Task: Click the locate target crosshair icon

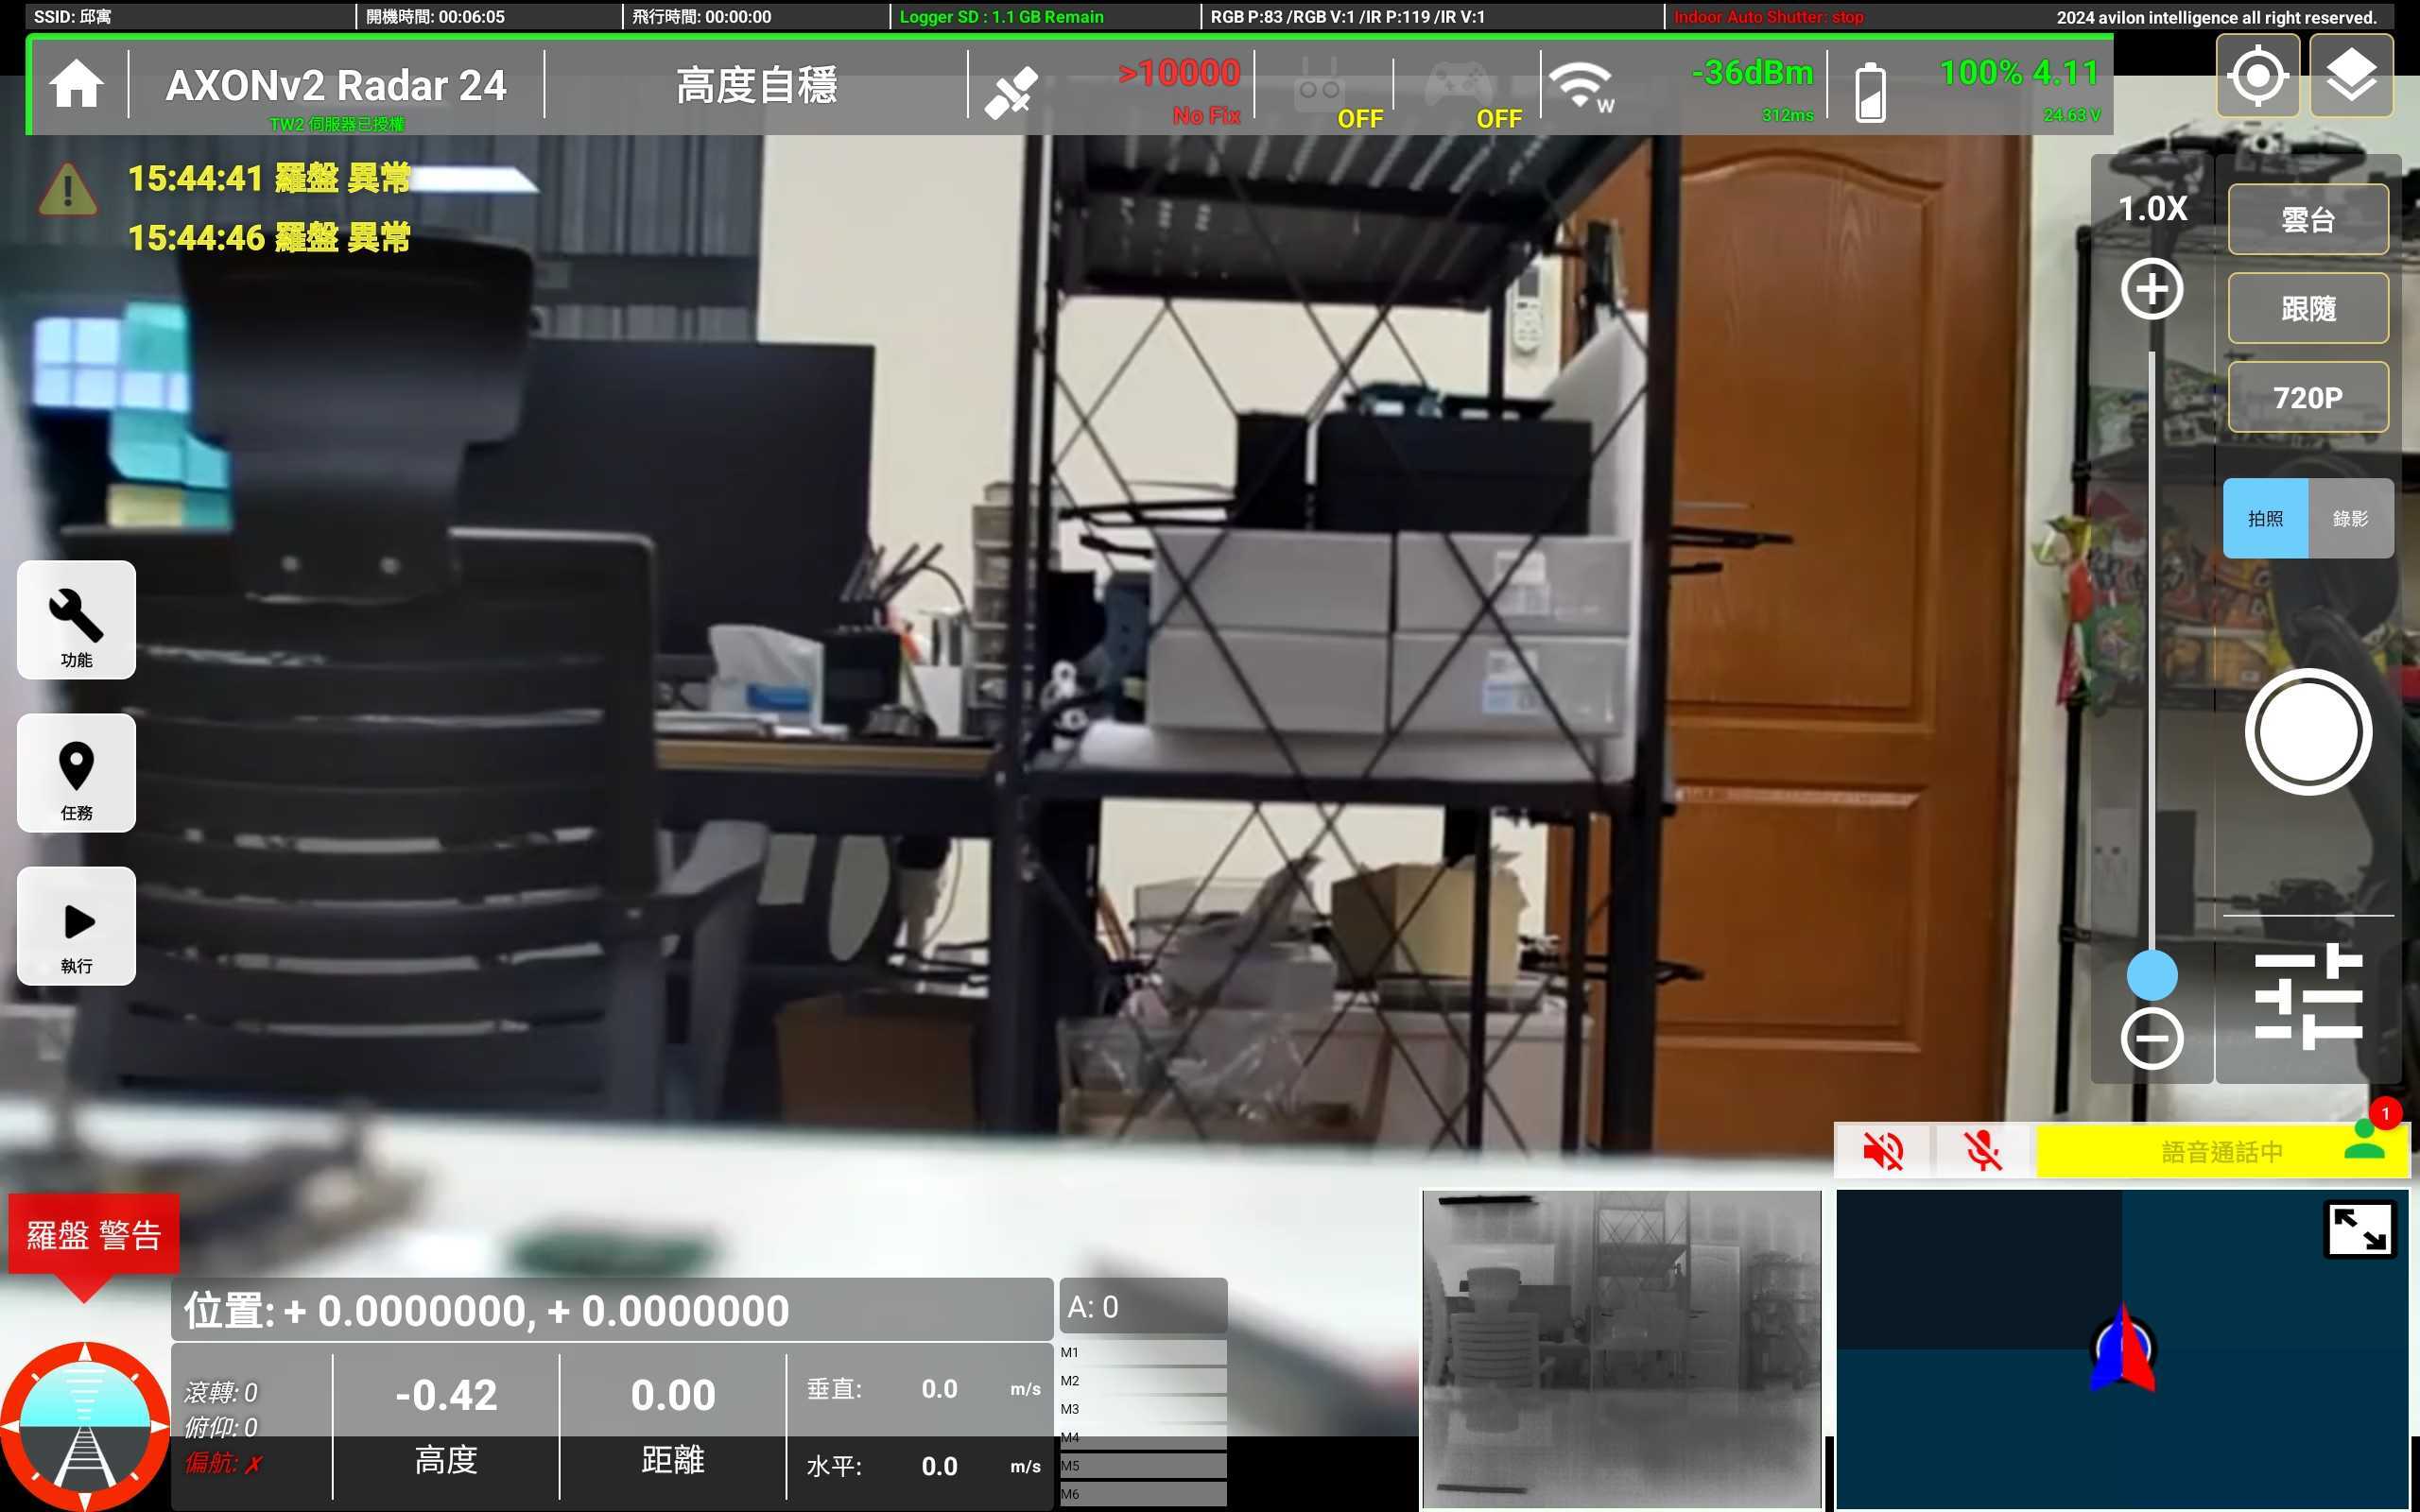Action: click(x=2257, y=76)
